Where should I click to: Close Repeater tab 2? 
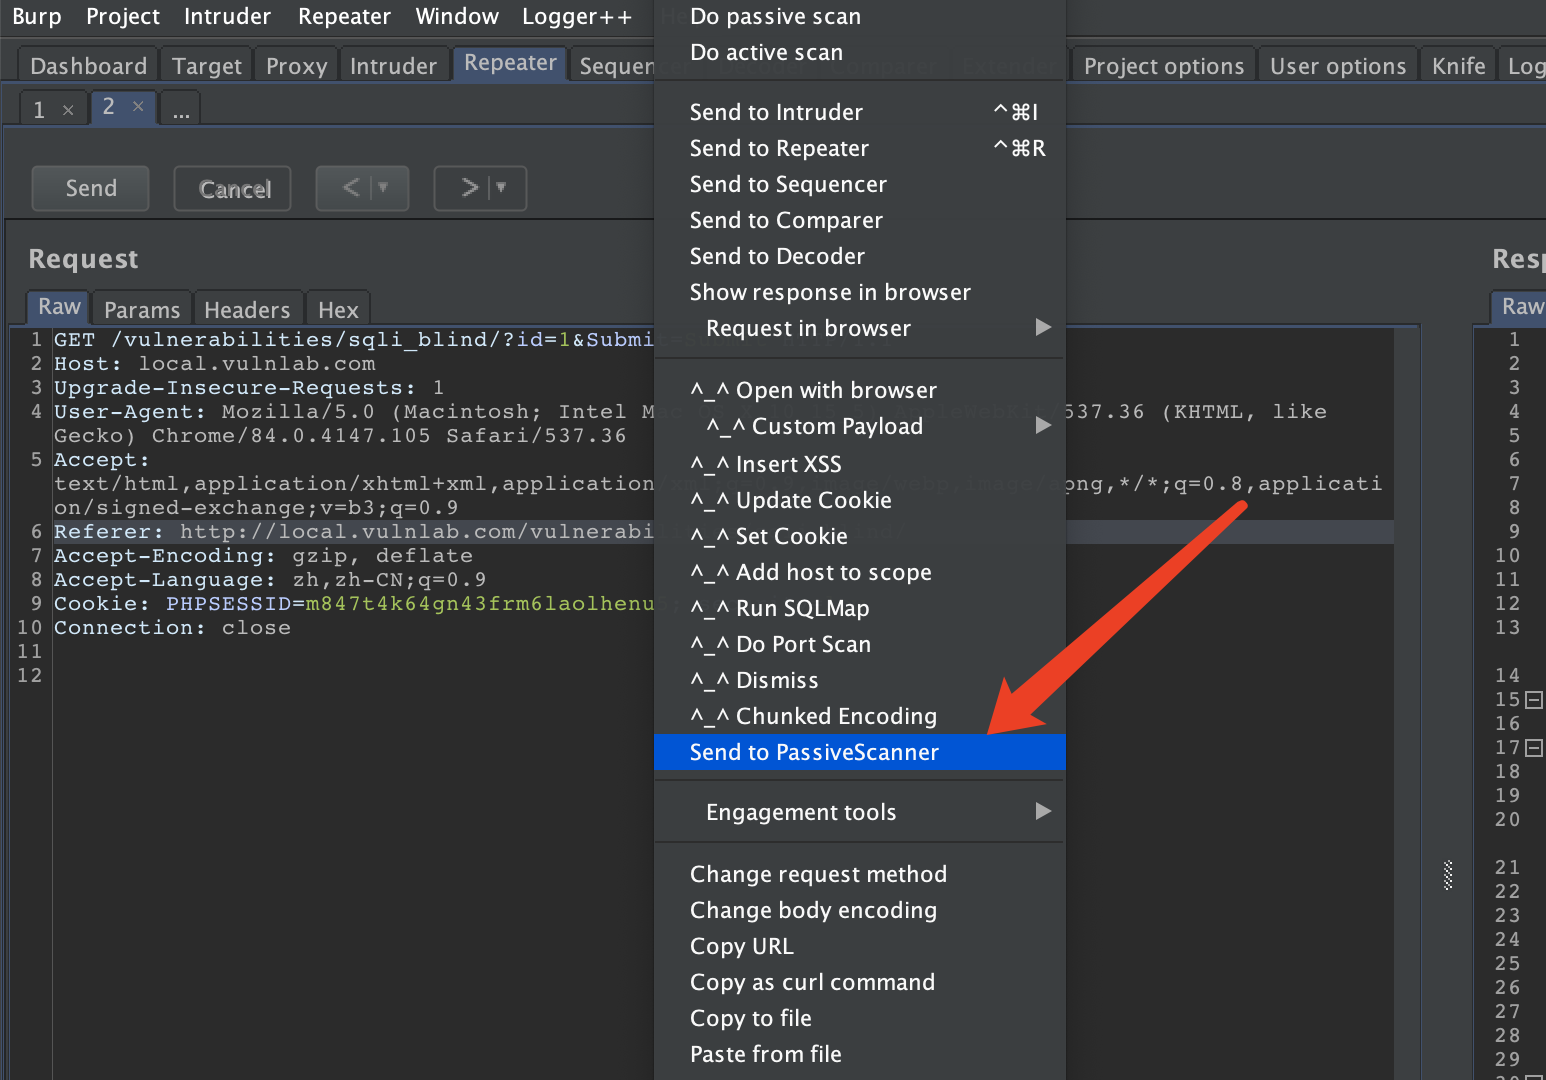coord(138,106)
